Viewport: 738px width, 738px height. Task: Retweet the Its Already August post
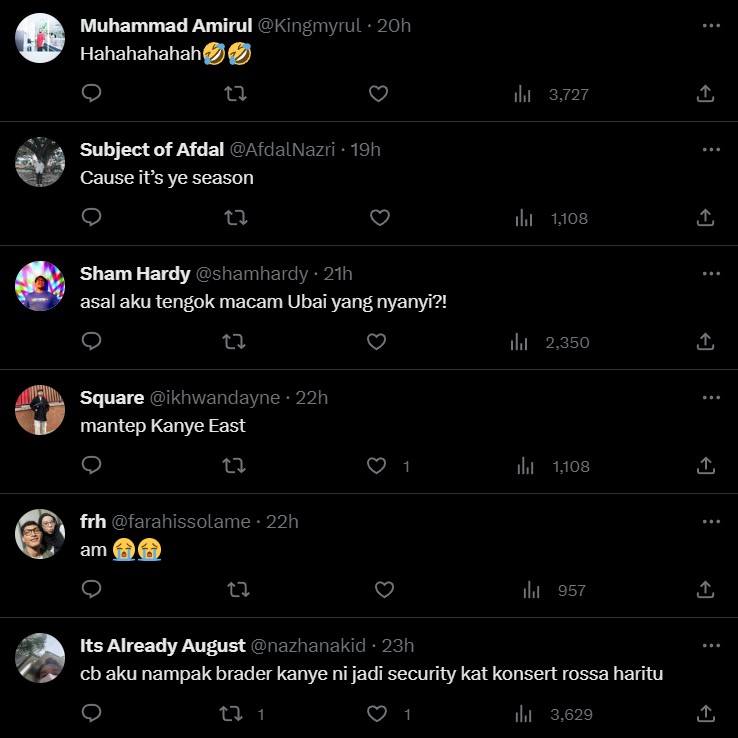231,714
